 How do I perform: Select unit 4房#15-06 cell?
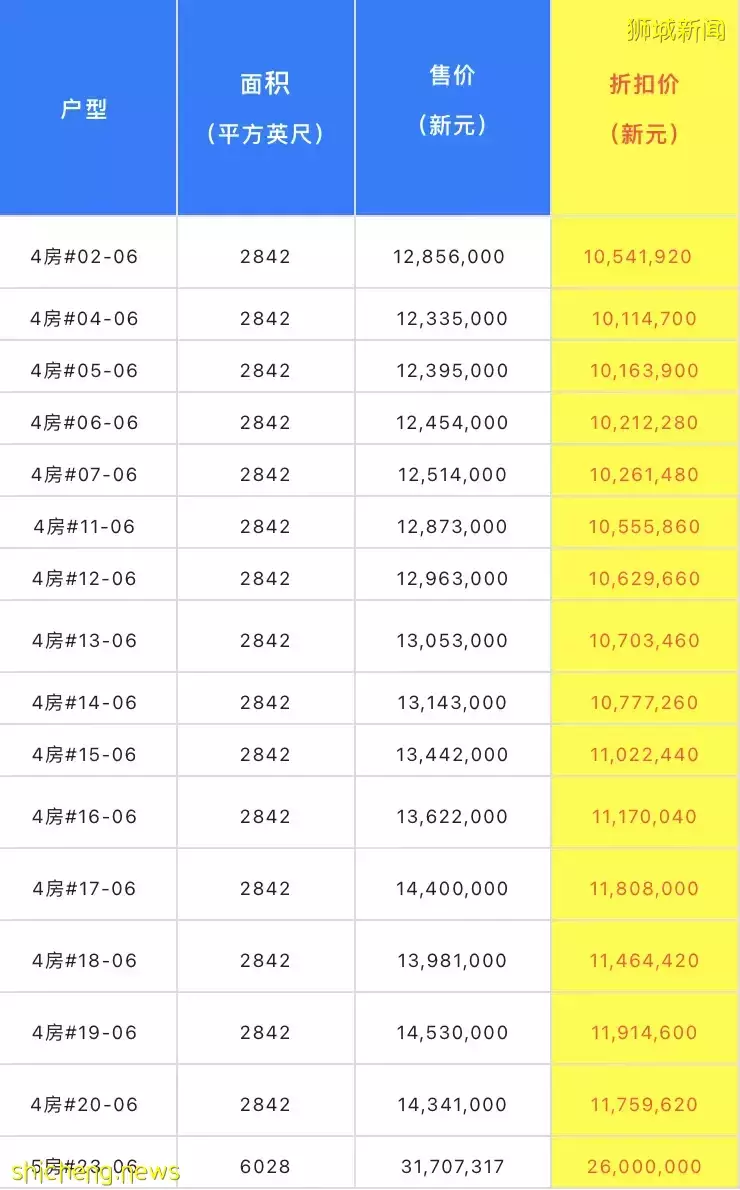pos(84,755)
